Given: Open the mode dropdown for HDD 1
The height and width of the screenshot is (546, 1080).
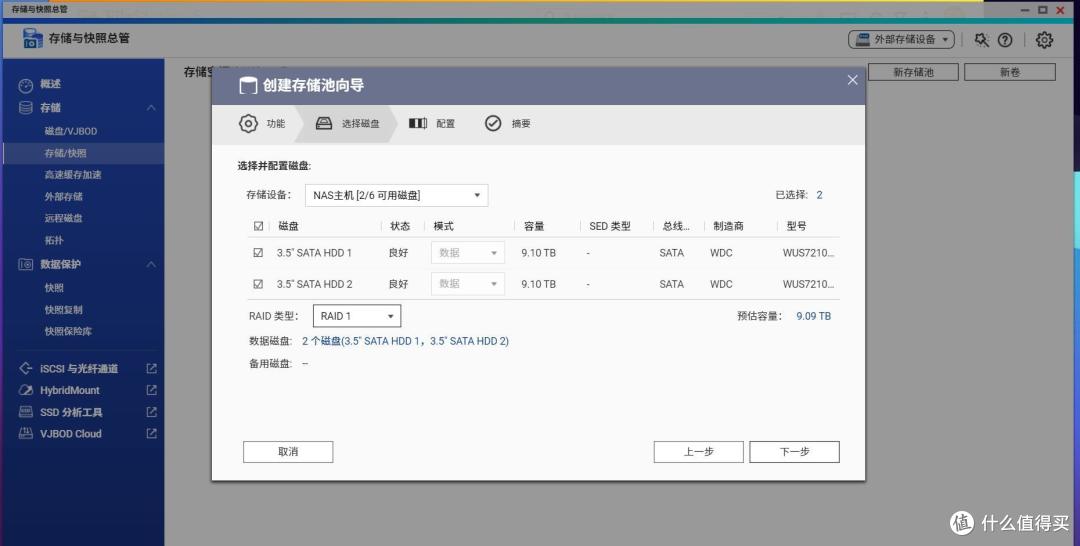Looking at the screenshot, I should [468, 253].
